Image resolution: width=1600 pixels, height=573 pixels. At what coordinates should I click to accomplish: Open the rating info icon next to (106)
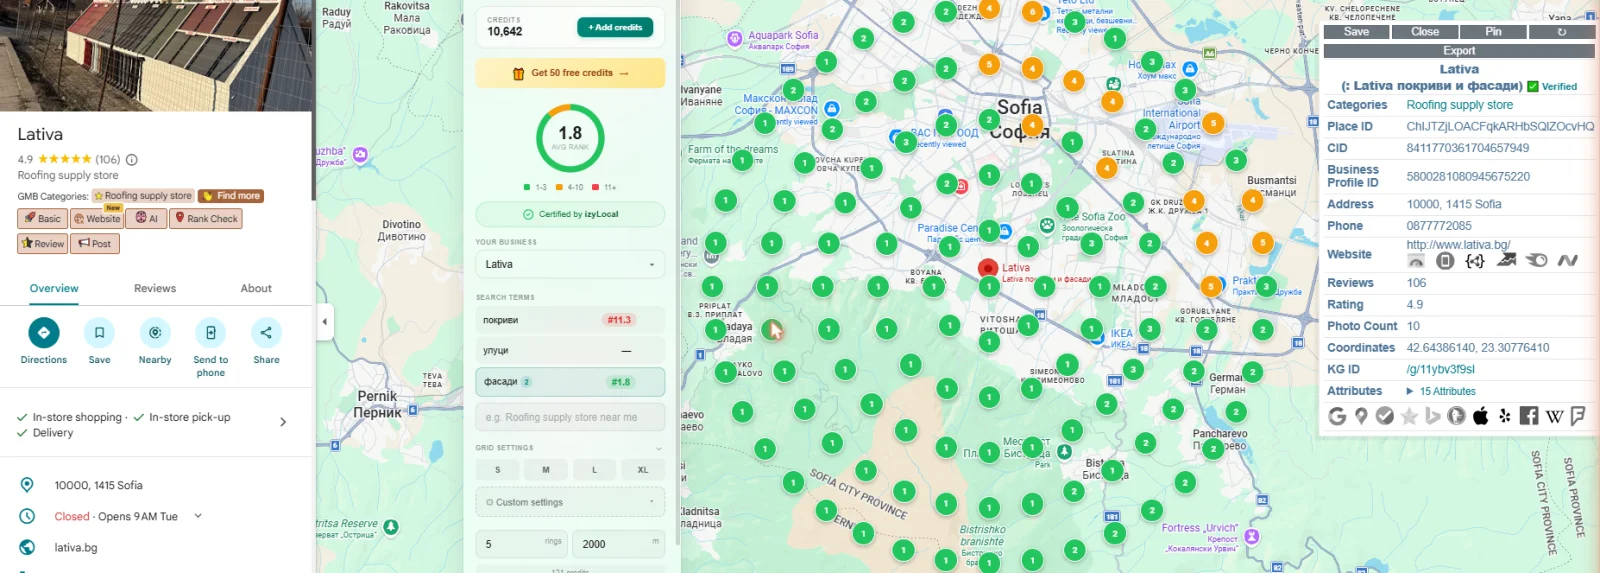click(x=132, y=159)
